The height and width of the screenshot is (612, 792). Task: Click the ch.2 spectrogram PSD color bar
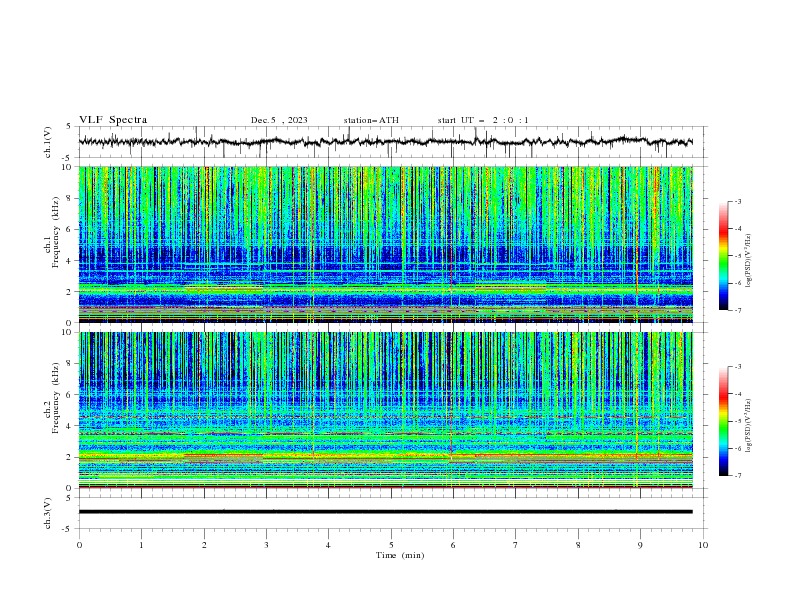tap(723, 421)
